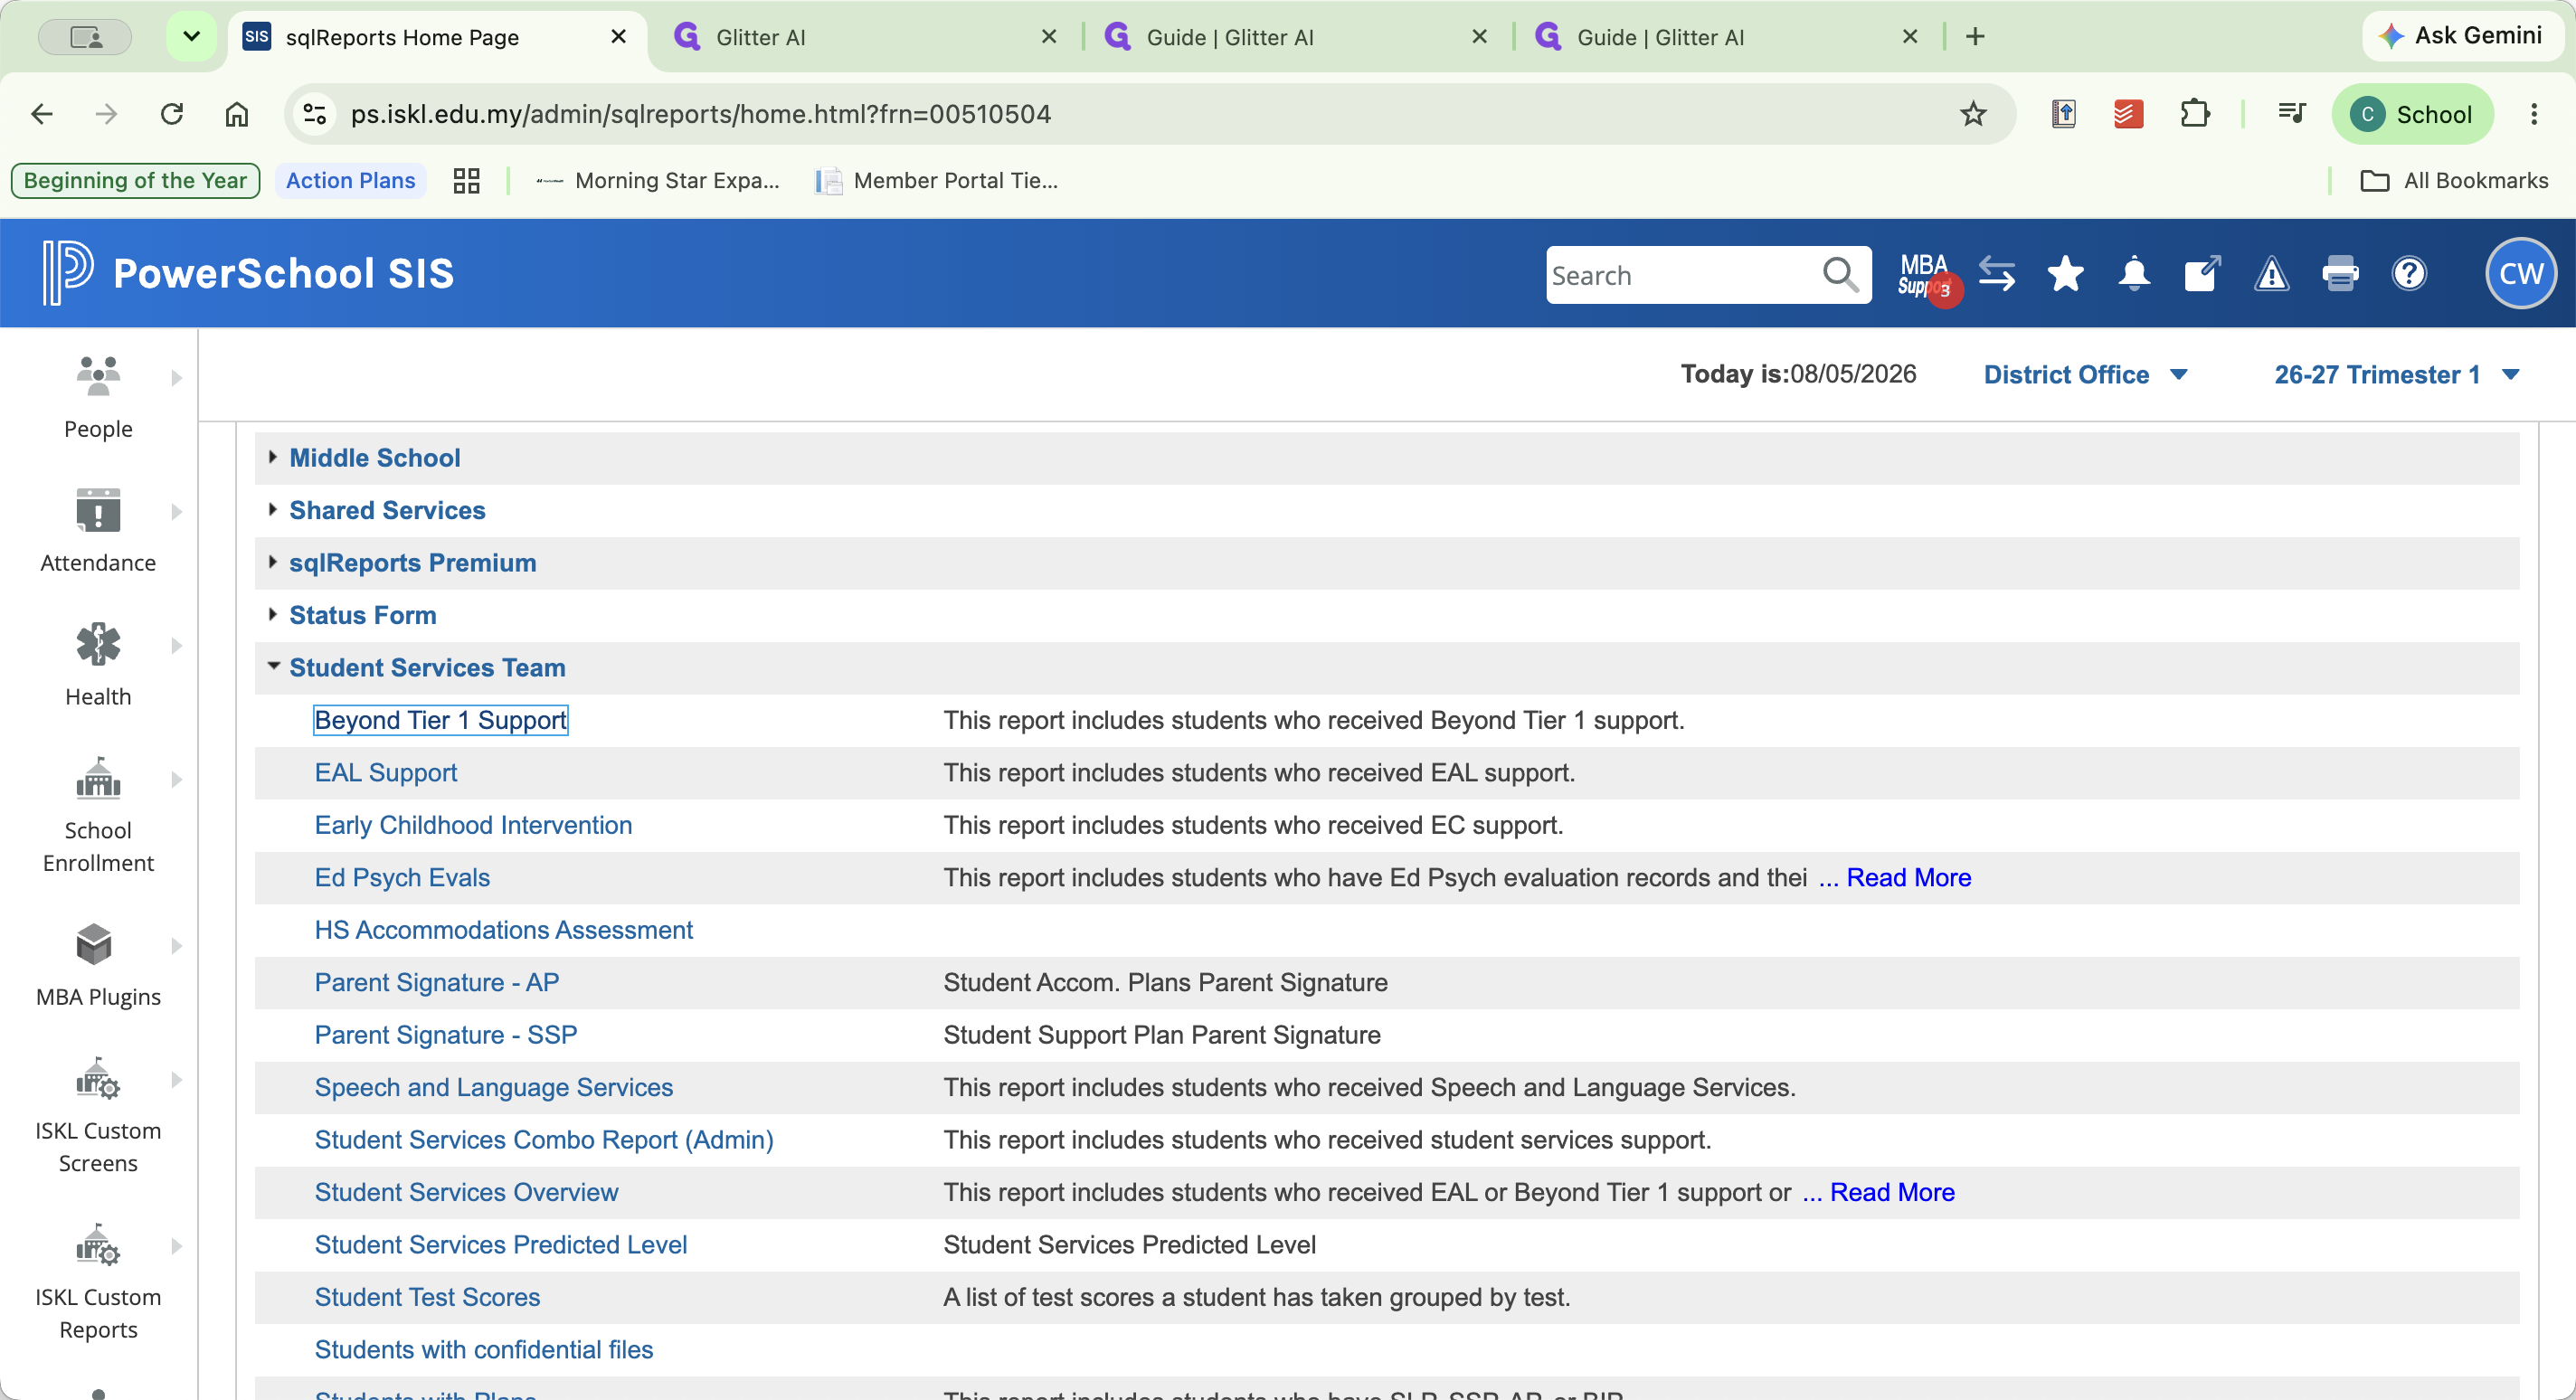This screenshot has height=1400, width=2576.
Task: Open the help question mark icon
Action: click(x=2409, y=274)
